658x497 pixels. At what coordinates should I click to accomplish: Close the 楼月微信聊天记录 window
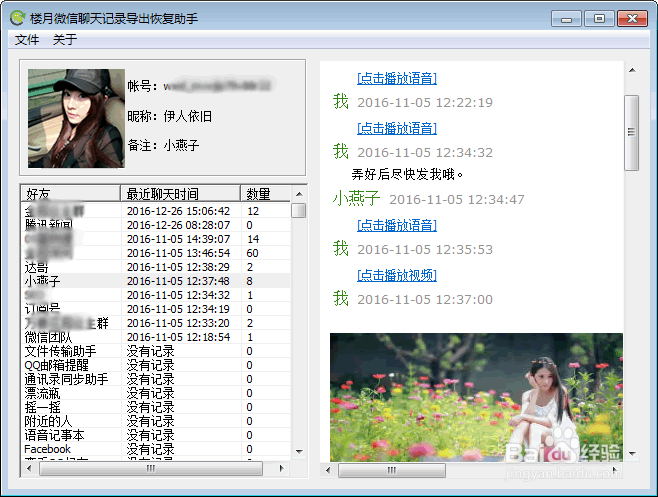point(632,19)
